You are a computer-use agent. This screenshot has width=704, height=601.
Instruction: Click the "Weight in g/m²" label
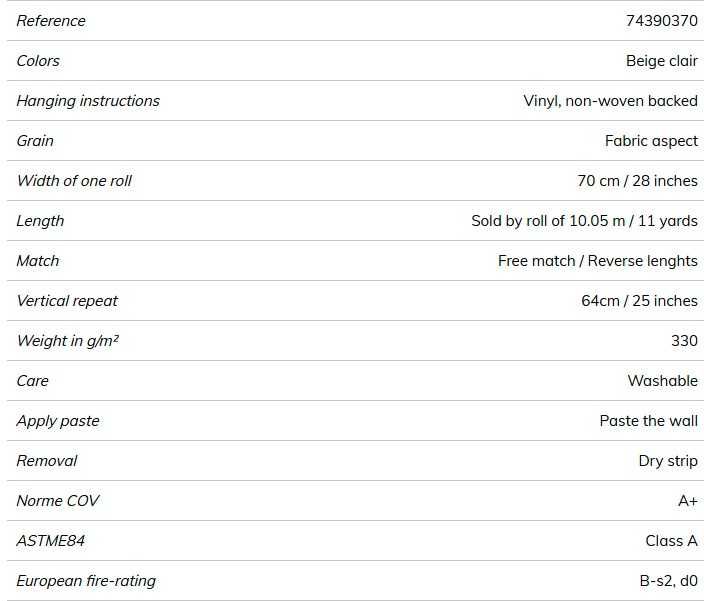tap(67, 341)
